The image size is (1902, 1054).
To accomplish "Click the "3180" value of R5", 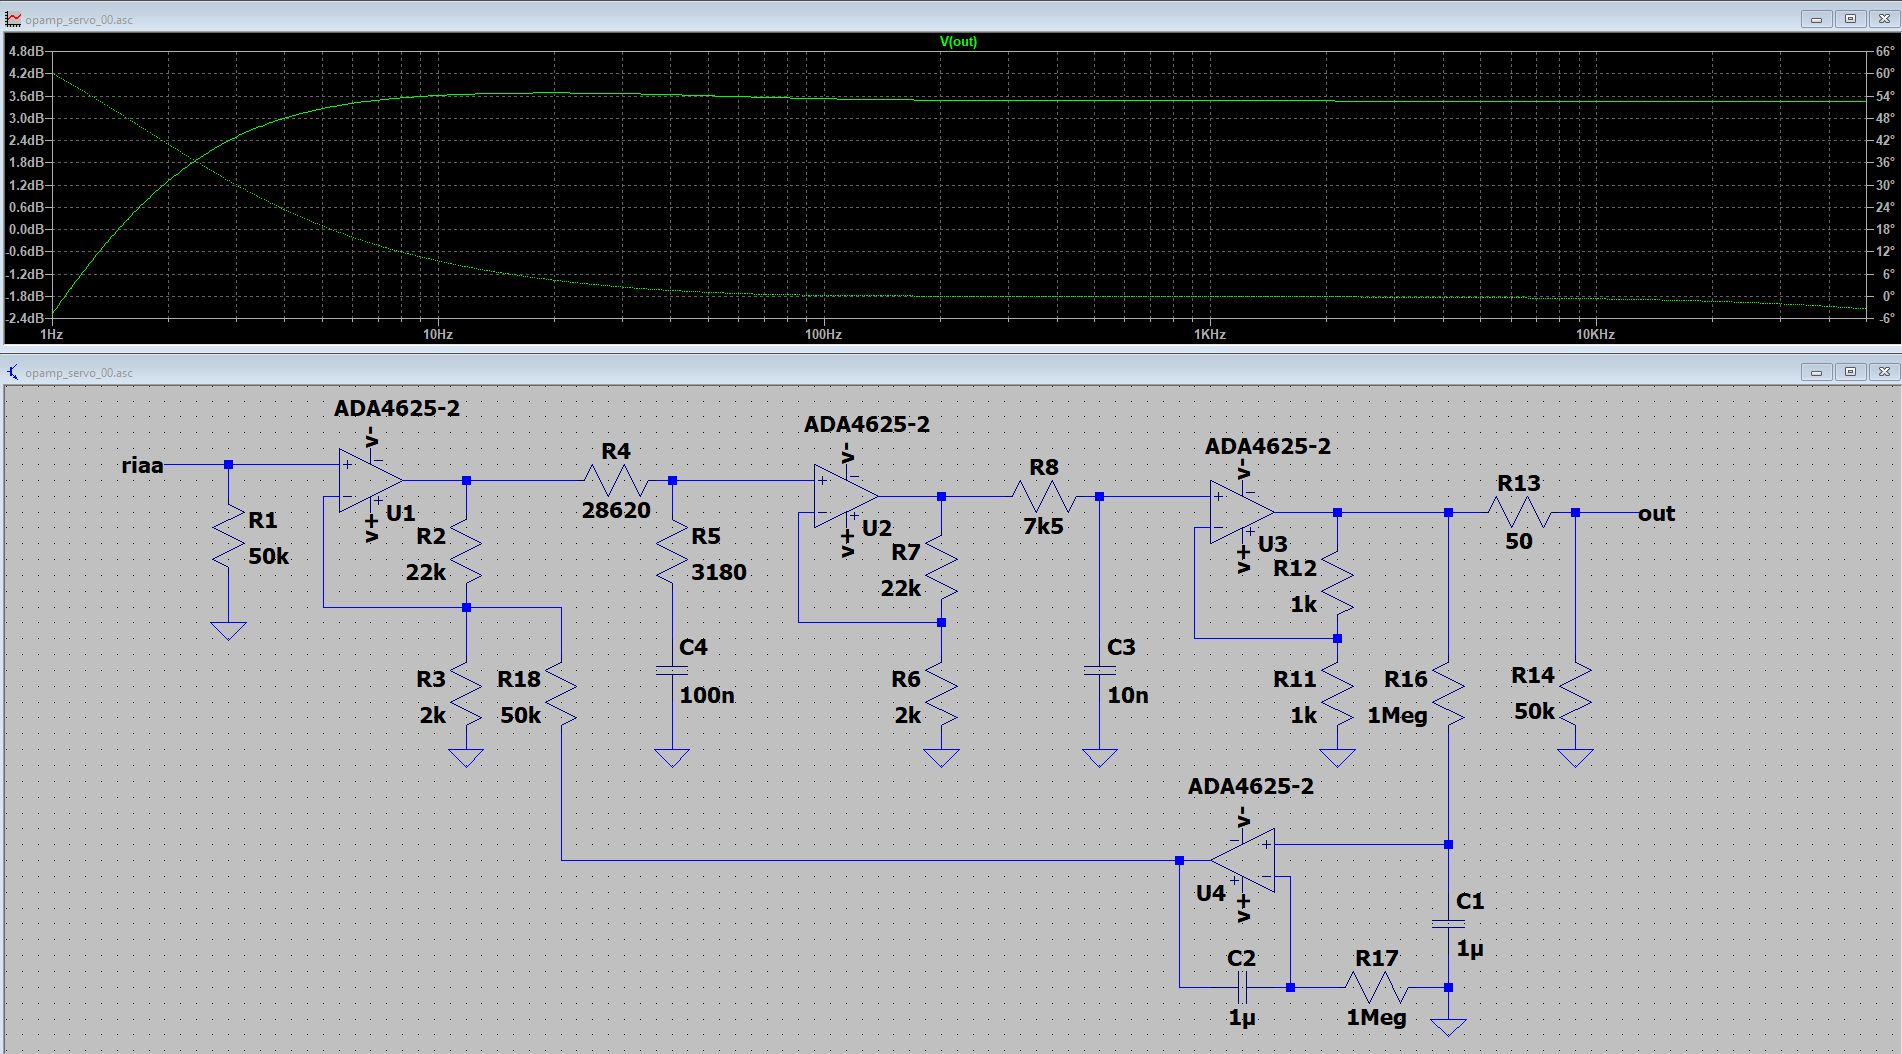I will [719, 572].
